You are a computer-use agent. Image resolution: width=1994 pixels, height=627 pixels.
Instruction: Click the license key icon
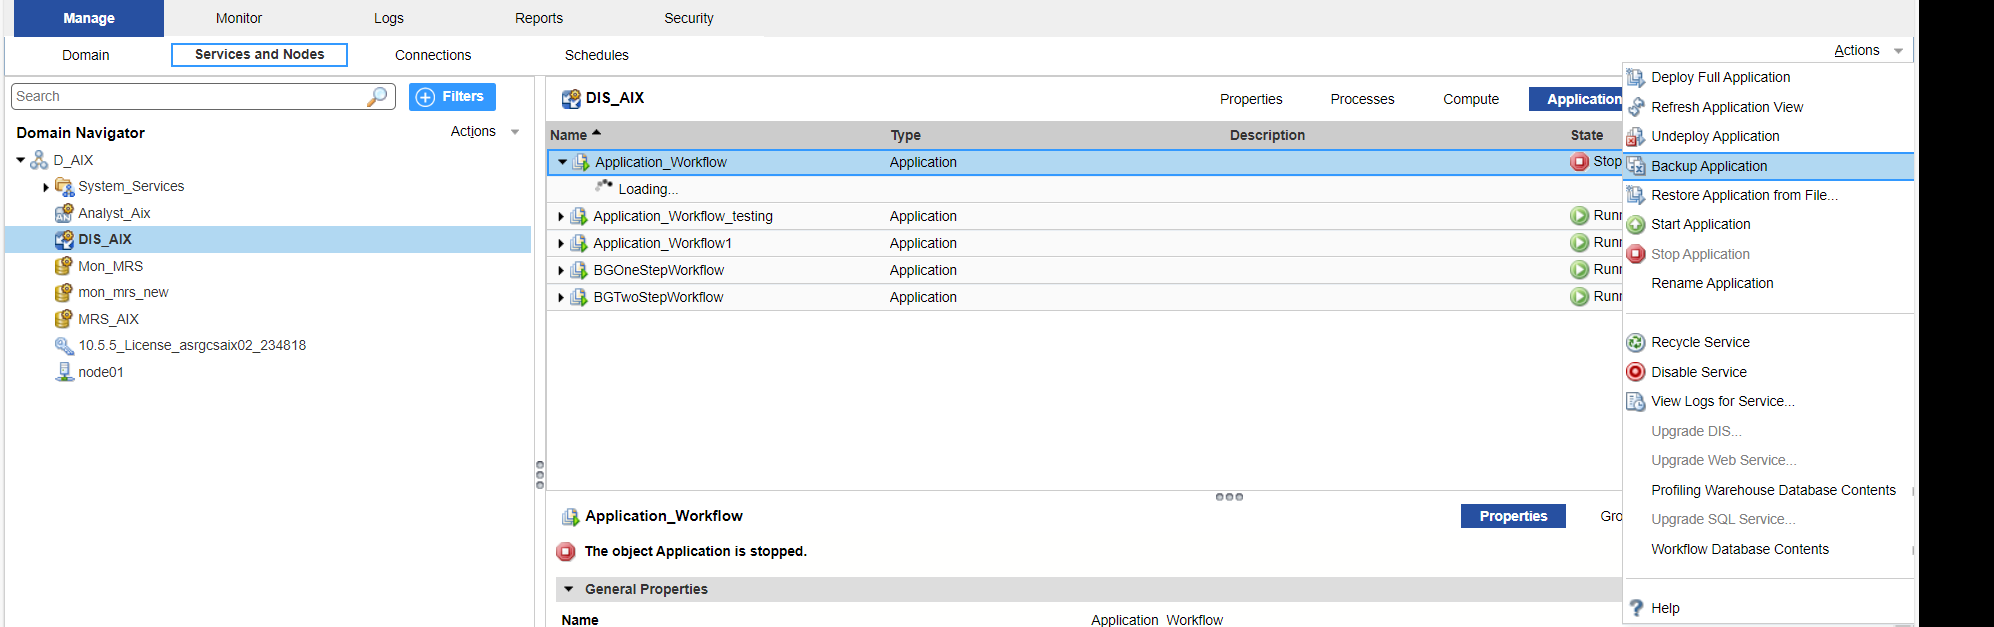[64, 346]
